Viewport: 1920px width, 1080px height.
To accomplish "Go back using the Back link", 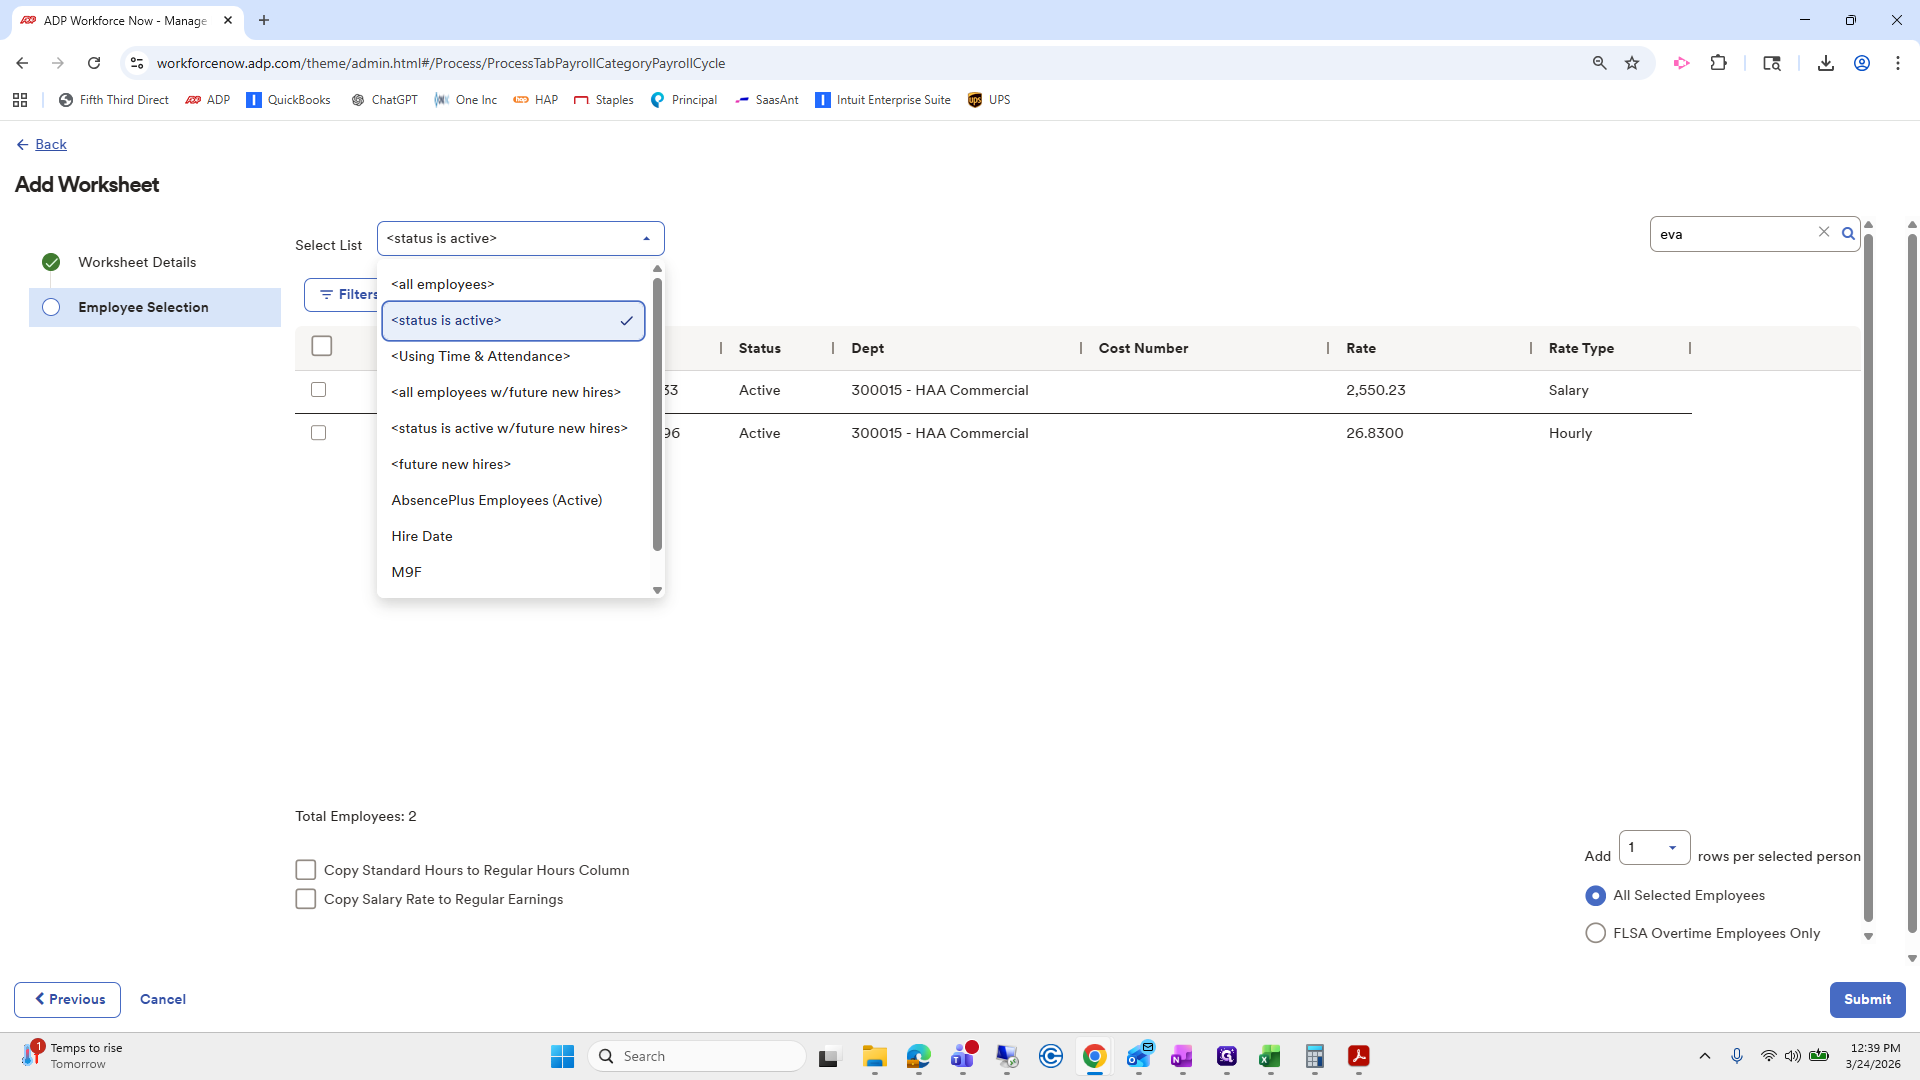I will [50, 144].
